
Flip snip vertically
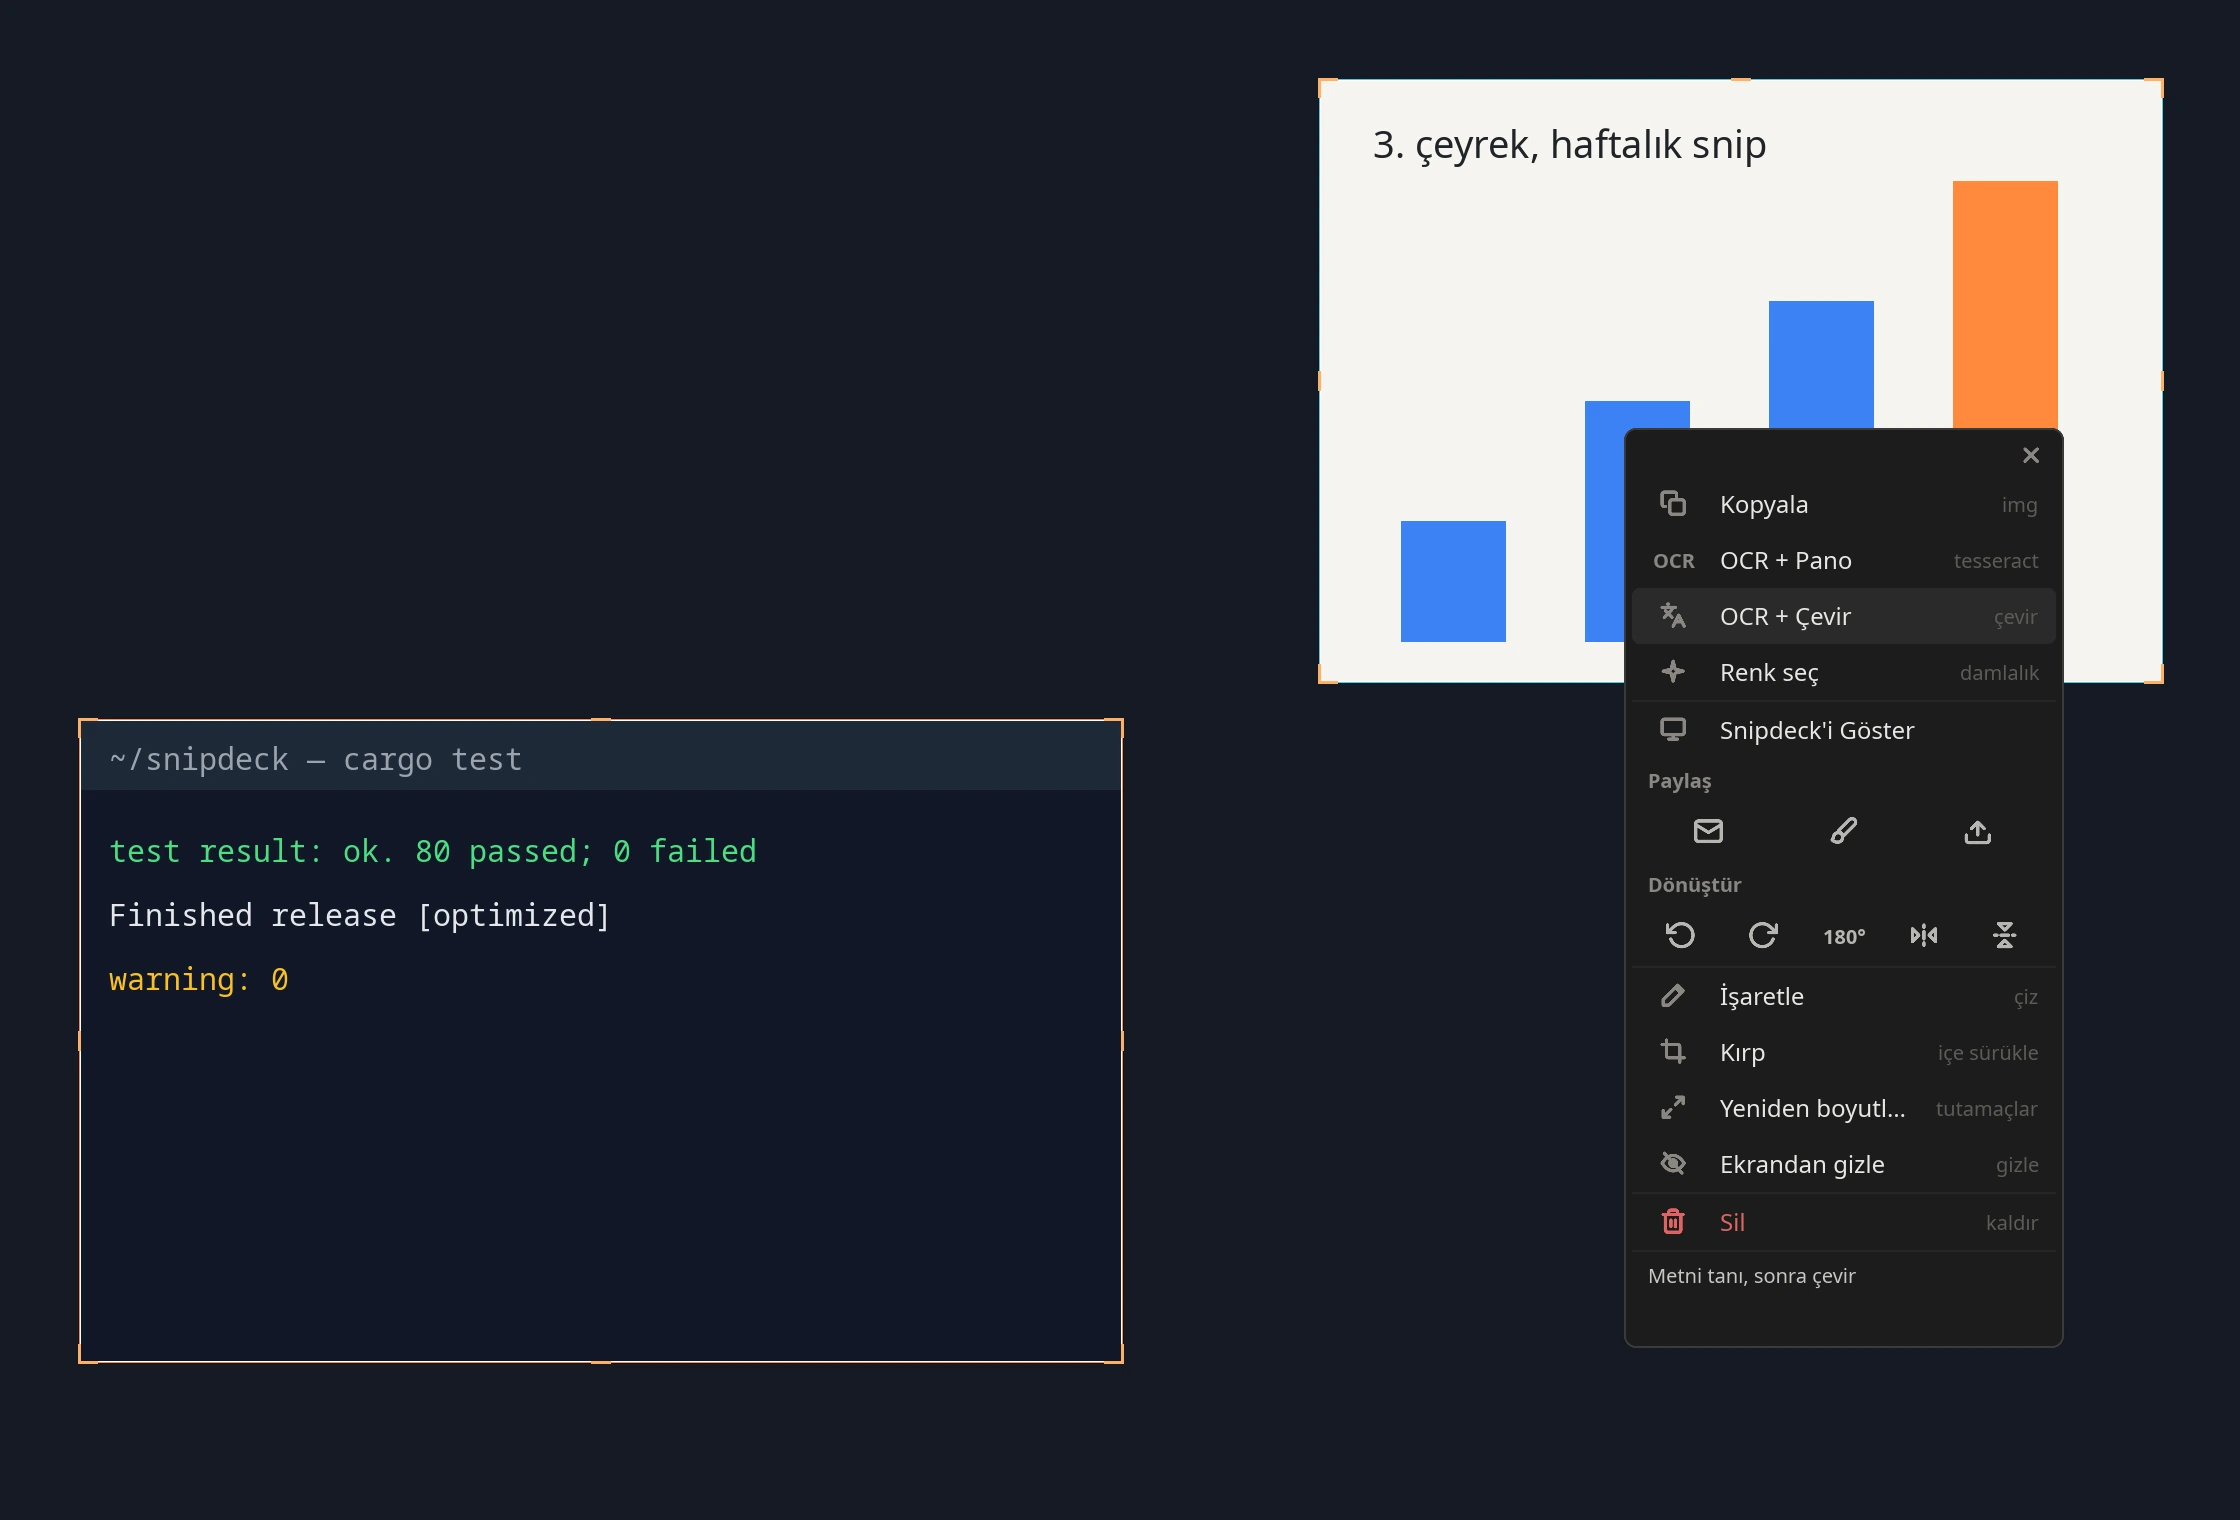[x=2005, y=935]
